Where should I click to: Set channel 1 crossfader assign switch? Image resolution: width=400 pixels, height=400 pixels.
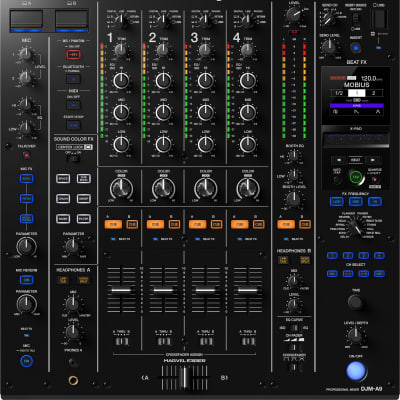coord(122,341)
